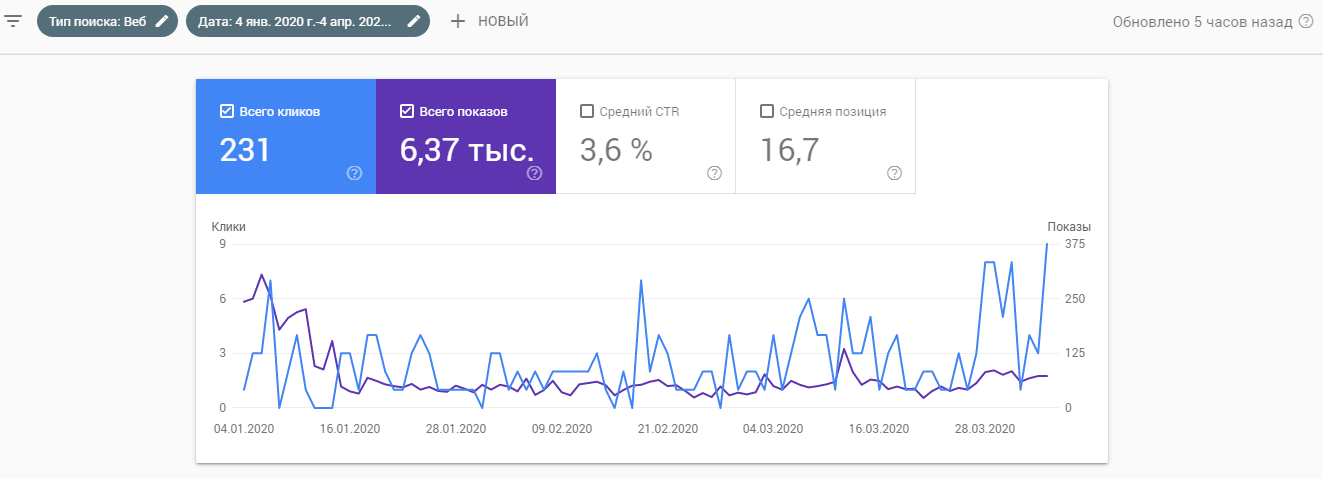Enable the "Средний CTR" checkbox
1323x479 pixels.
click(x=587, y=111)
